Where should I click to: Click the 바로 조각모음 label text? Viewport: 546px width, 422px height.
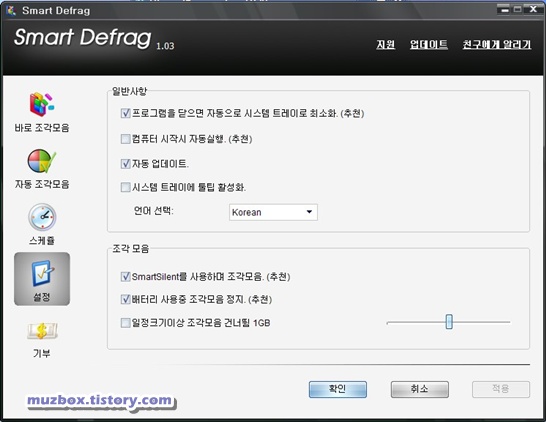coord(42,128)
